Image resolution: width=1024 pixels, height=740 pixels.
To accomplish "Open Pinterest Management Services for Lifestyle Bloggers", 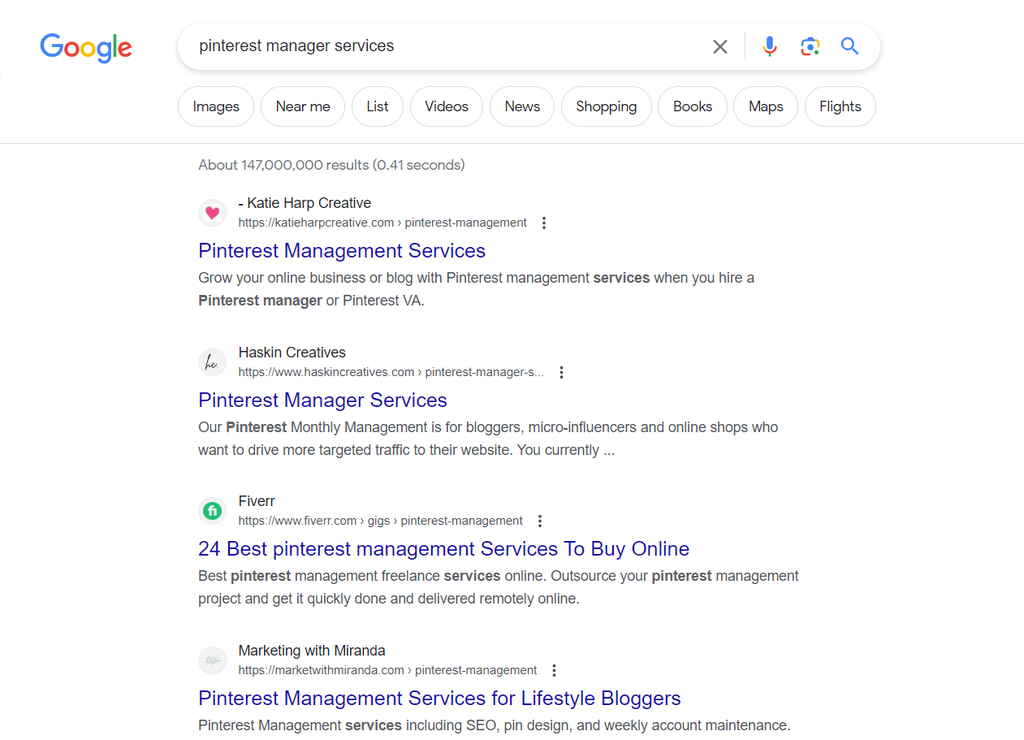I will [439, 698].
